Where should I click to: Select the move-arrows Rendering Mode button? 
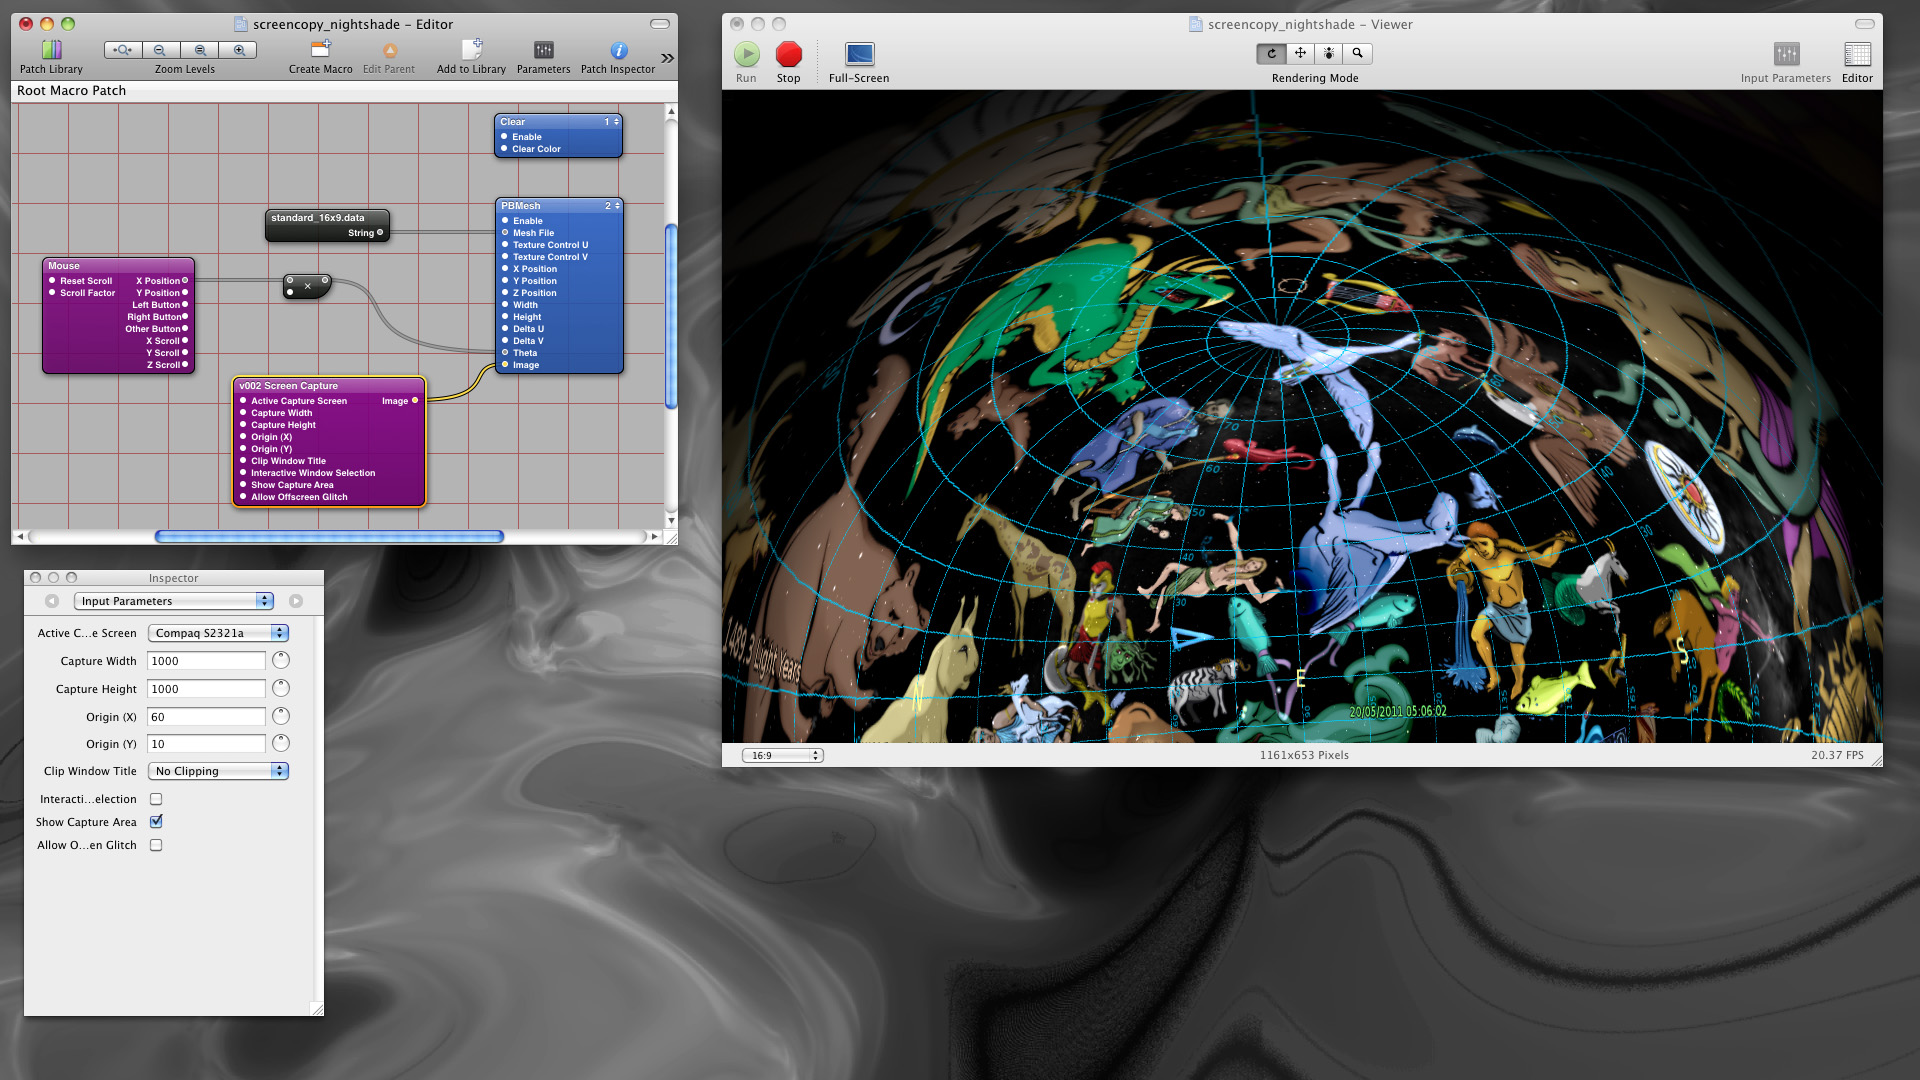pyautogui.click(x=1300, y=53)
